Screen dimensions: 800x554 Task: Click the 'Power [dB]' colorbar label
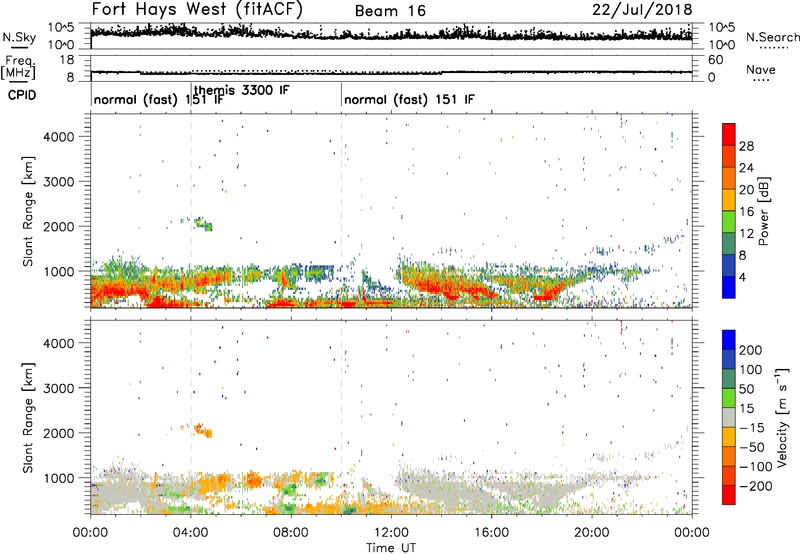point(763,211)
